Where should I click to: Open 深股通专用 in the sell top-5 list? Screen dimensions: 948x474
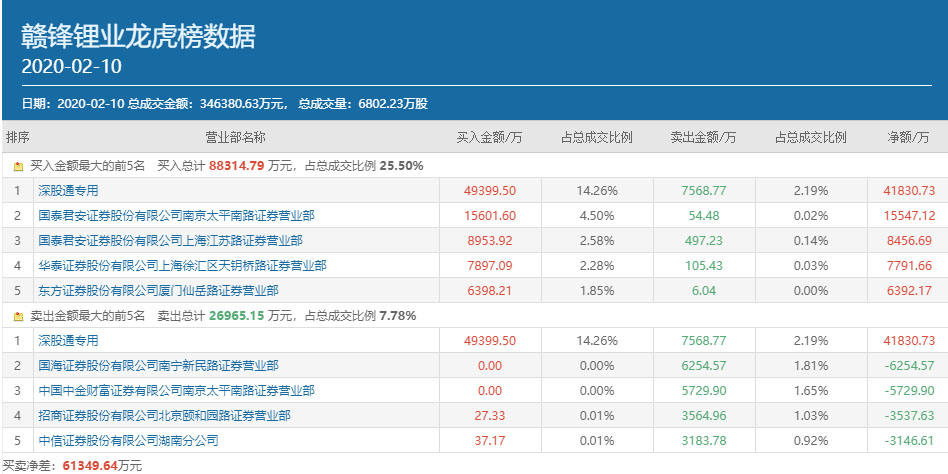point(68,340)
